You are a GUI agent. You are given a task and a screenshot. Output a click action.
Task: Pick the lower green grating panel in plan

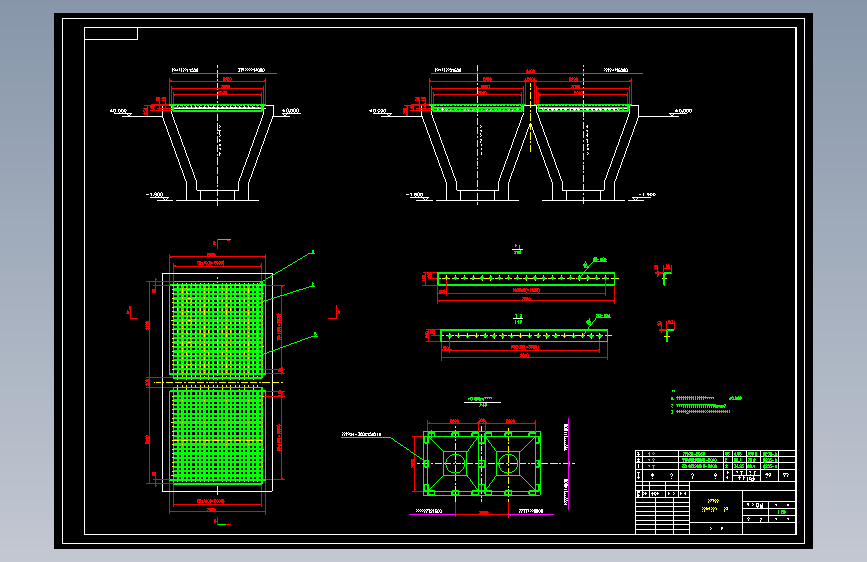[218, 435]
